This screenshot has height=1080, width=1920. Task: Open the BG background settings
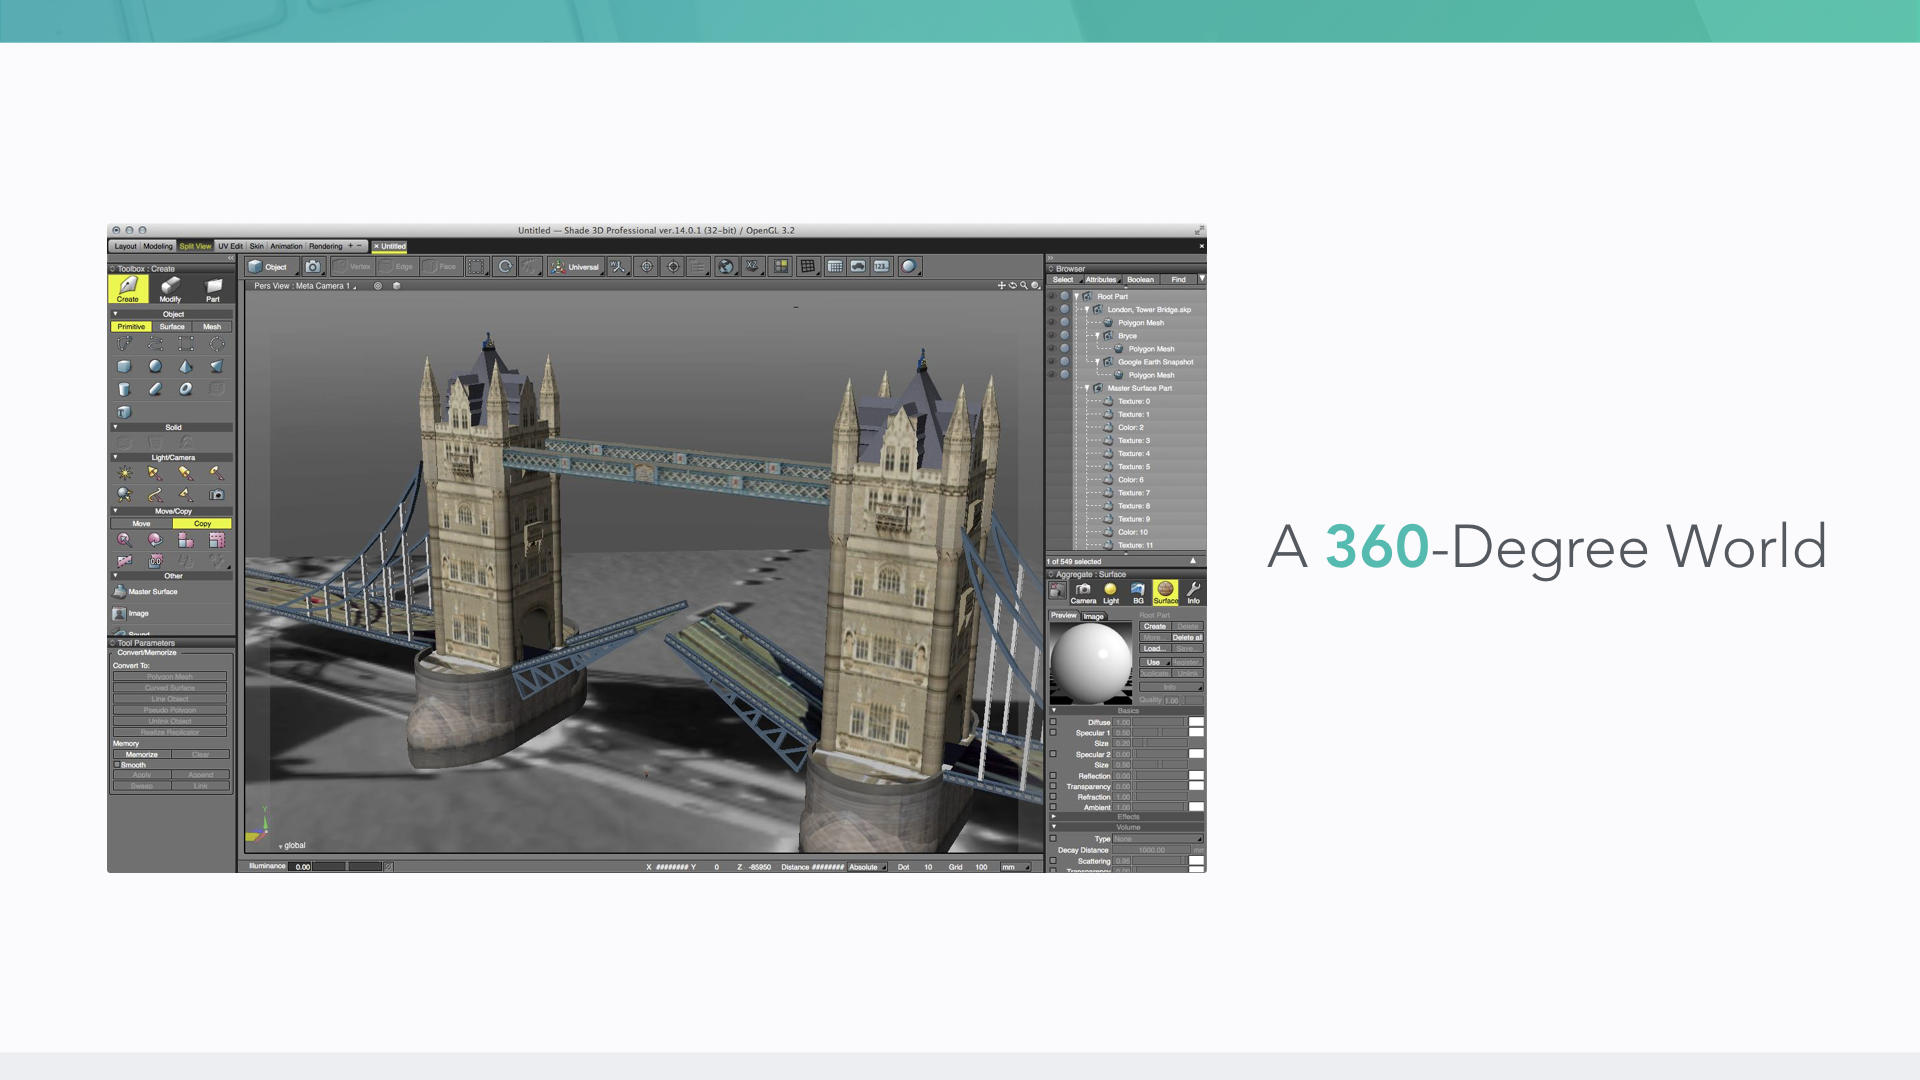click(1138, 593)
